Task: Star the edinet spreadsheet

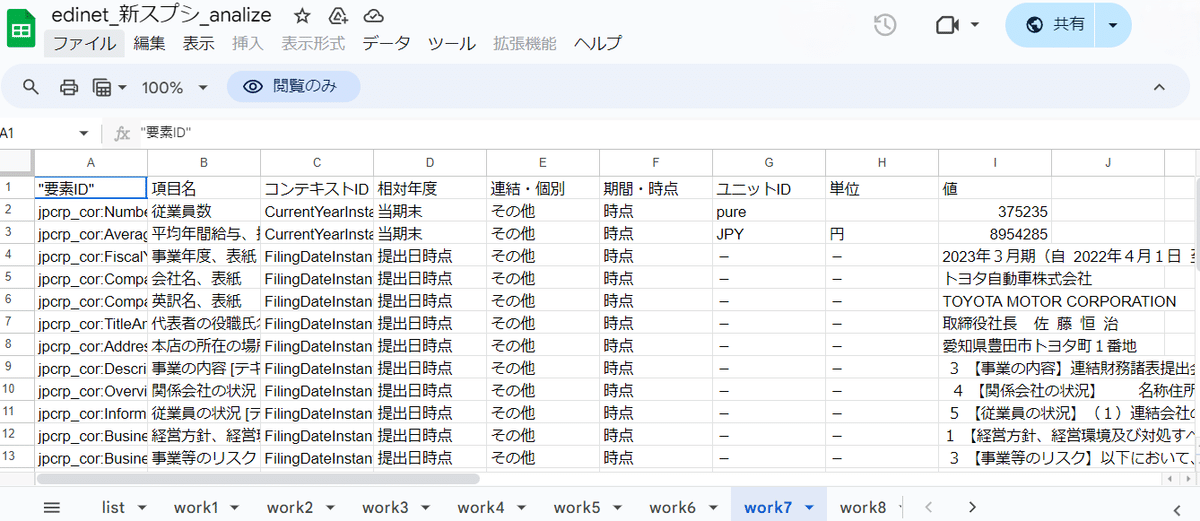Action: [302, 16]
